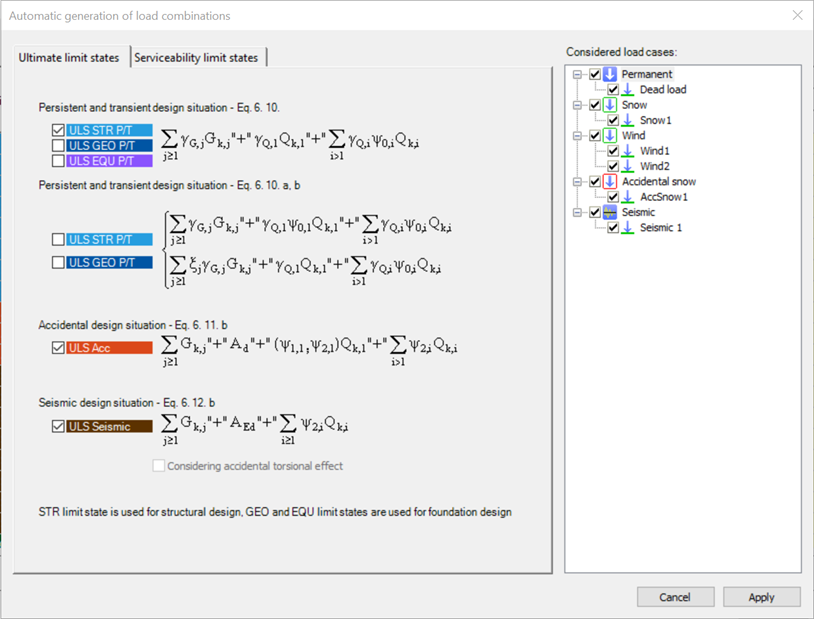The width and height of the screenshot is (814, 619).
Task: Enable ULS STR P/T for Eq. 6.10 a, b
Action: click(58, 239)
